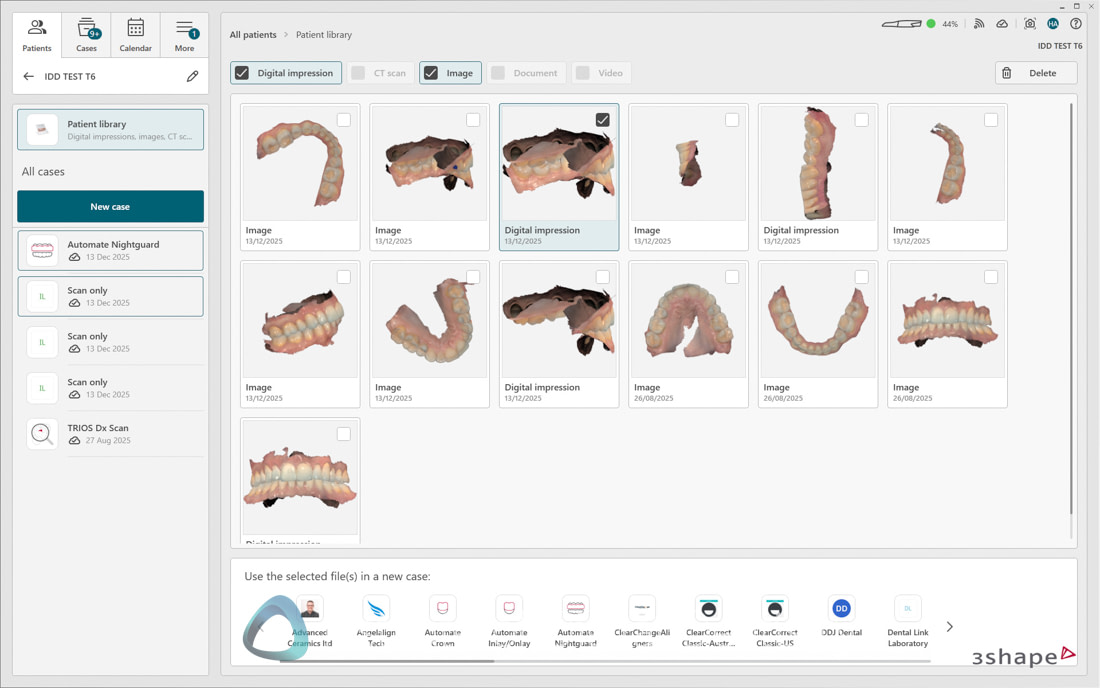1100x688 pixels.
Task: Select the Automate Nightguard case
Action: [110, 250]
